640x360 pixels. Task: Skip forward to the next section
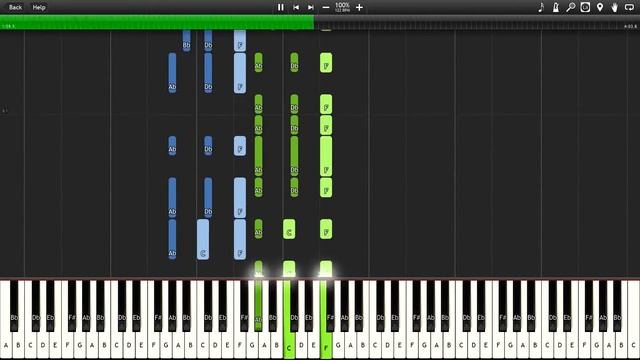[311, 7]
